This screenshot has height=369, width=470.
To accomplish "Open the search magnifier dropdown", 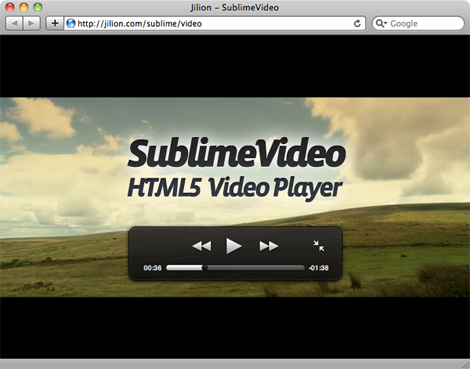I will click(x=381, y=23).
